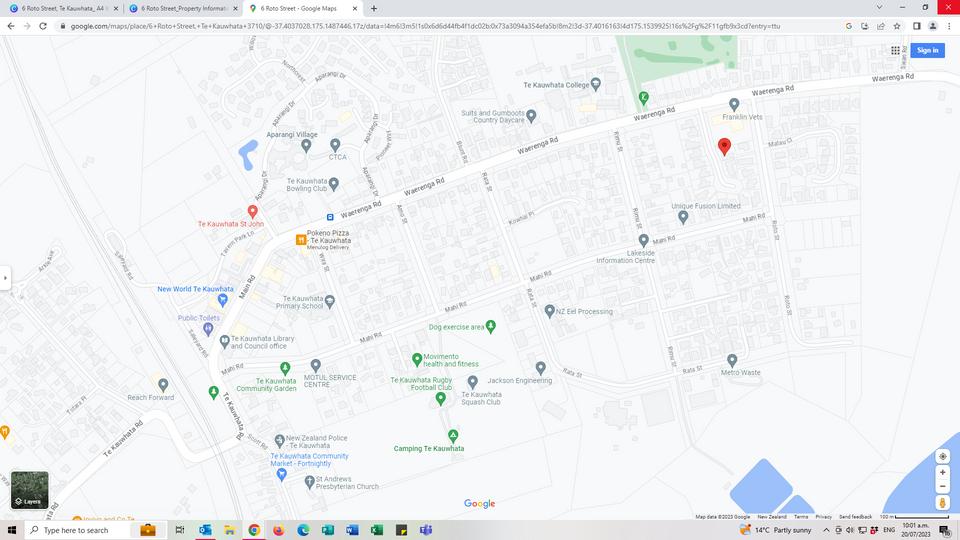960x540 pixels.
Task: Open the Chrome profile avatar
Action: (933, 26)
